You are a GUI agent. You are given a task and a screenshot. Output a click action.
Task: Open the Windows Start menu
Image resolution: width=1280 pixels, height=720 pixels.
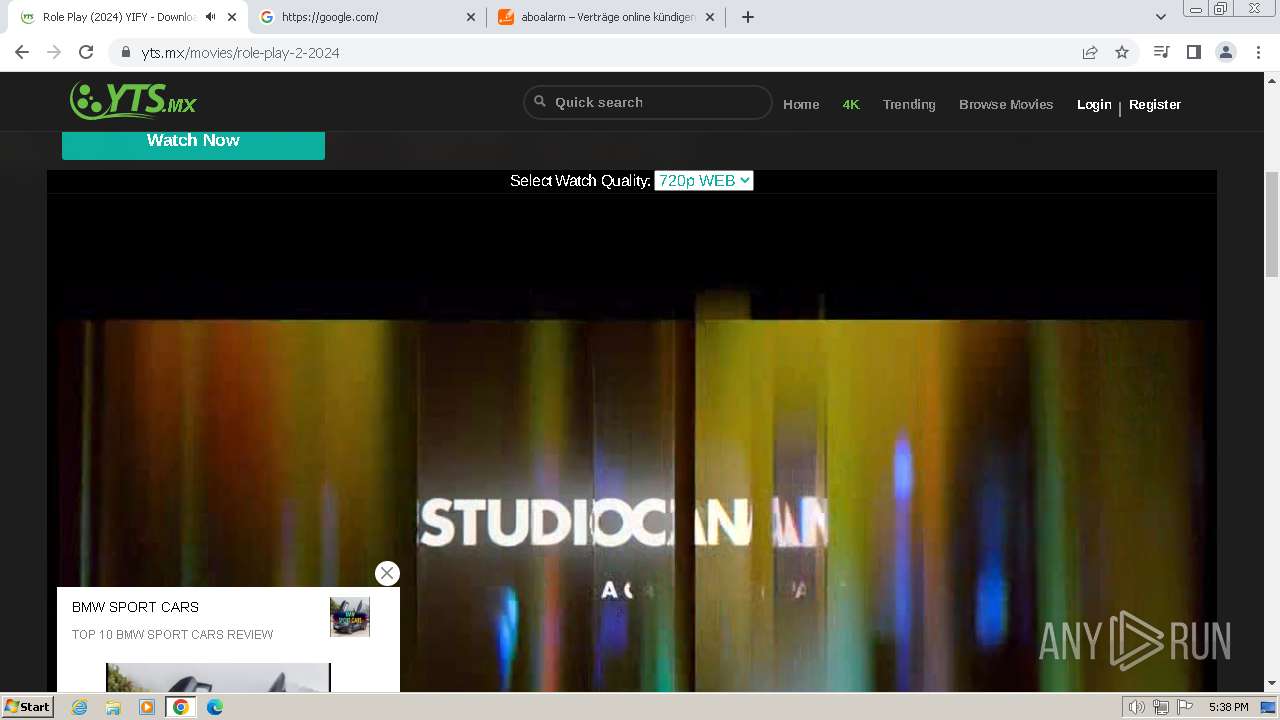click(x=28, y=706)
